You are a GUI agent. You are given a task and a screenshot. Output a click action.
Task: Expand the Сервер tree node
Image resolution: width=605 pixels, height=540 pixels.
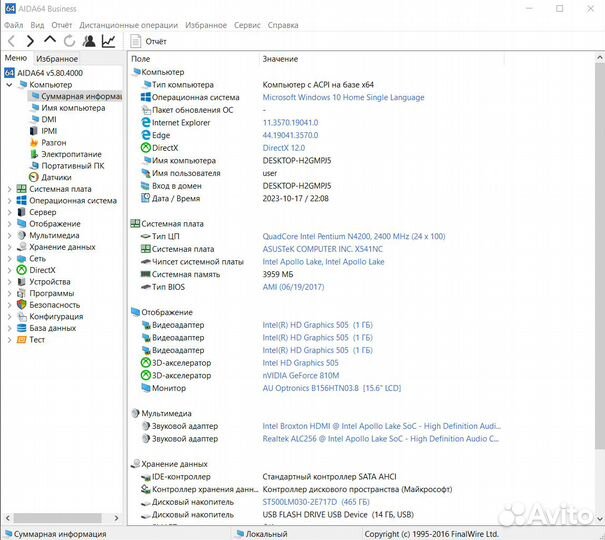(9, 212)
